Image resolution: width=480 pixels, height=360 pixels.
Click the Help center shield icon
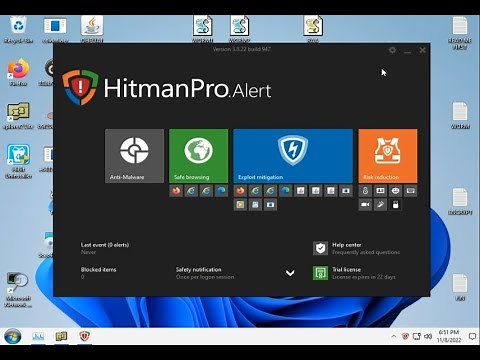pyautogui.click(x=320, y=248)
